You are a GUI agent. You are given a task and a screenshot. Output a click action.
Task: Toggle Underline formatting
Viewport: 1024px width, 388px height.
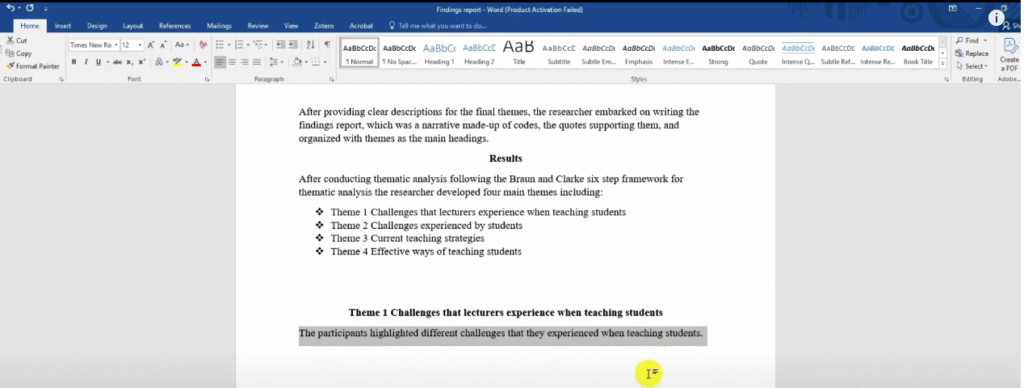(x=98, y=62)
